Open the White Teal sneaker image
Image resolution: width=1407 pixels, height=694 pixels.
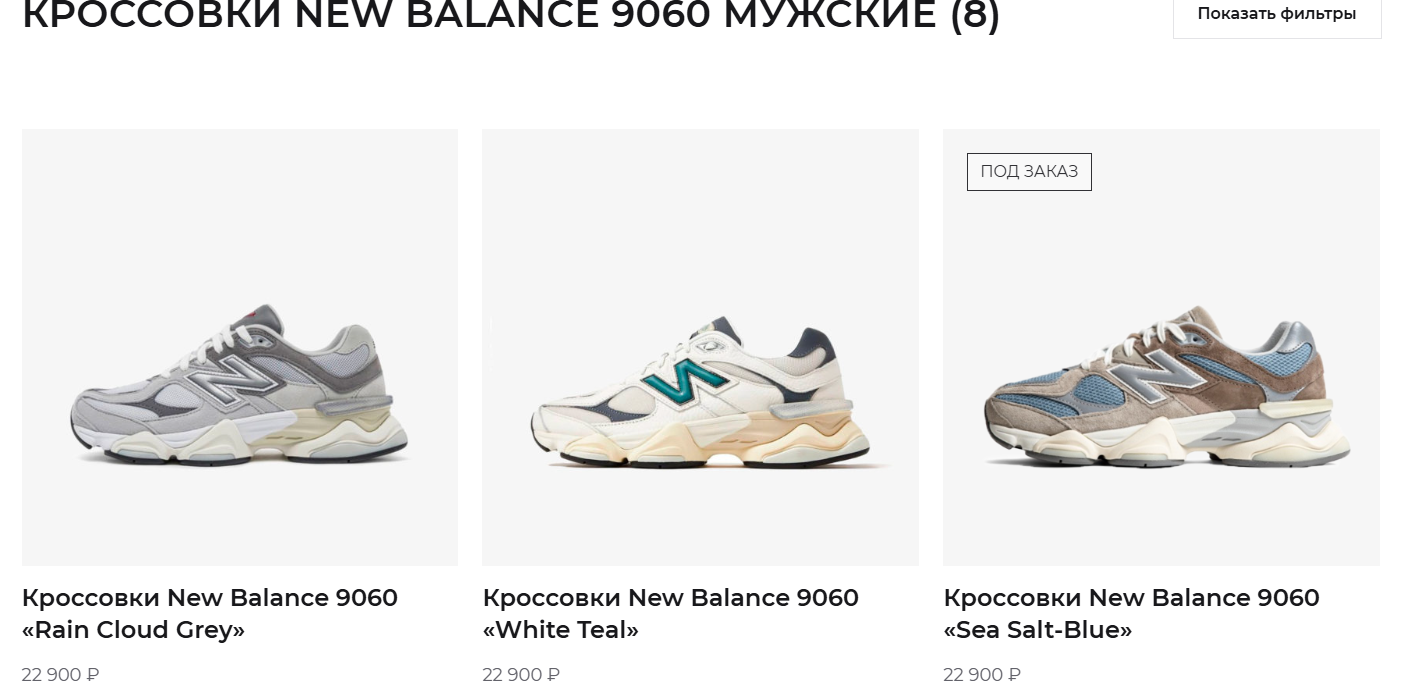[700, 347]
